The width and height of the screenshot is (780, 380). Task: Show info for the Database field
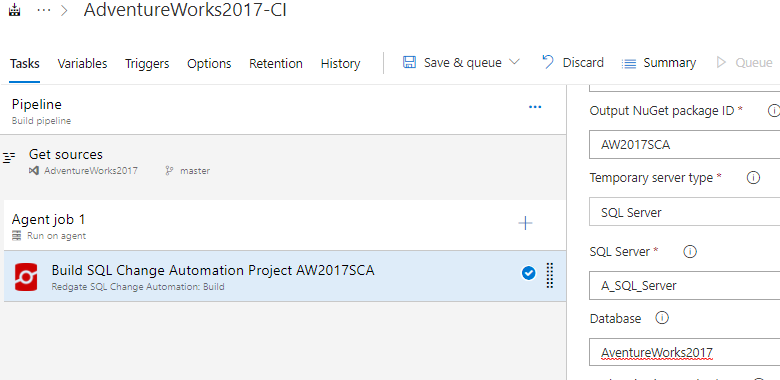pyautogui.click(x=662, y=318)
